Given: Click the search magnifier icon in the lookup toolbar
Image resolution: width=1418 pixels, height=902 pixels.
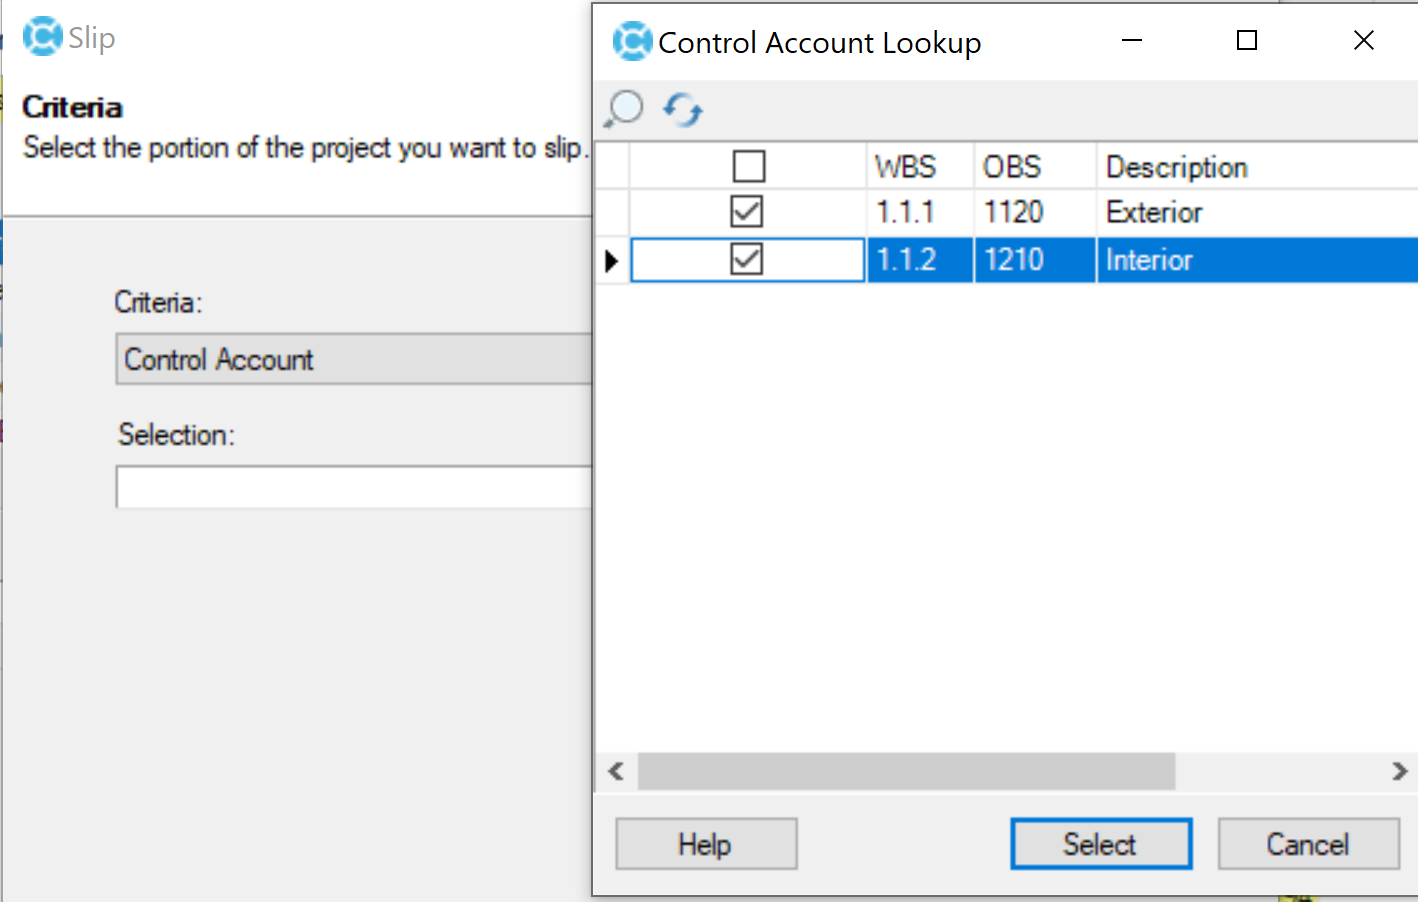Looking at the screenshot, I should pos(625,109).
